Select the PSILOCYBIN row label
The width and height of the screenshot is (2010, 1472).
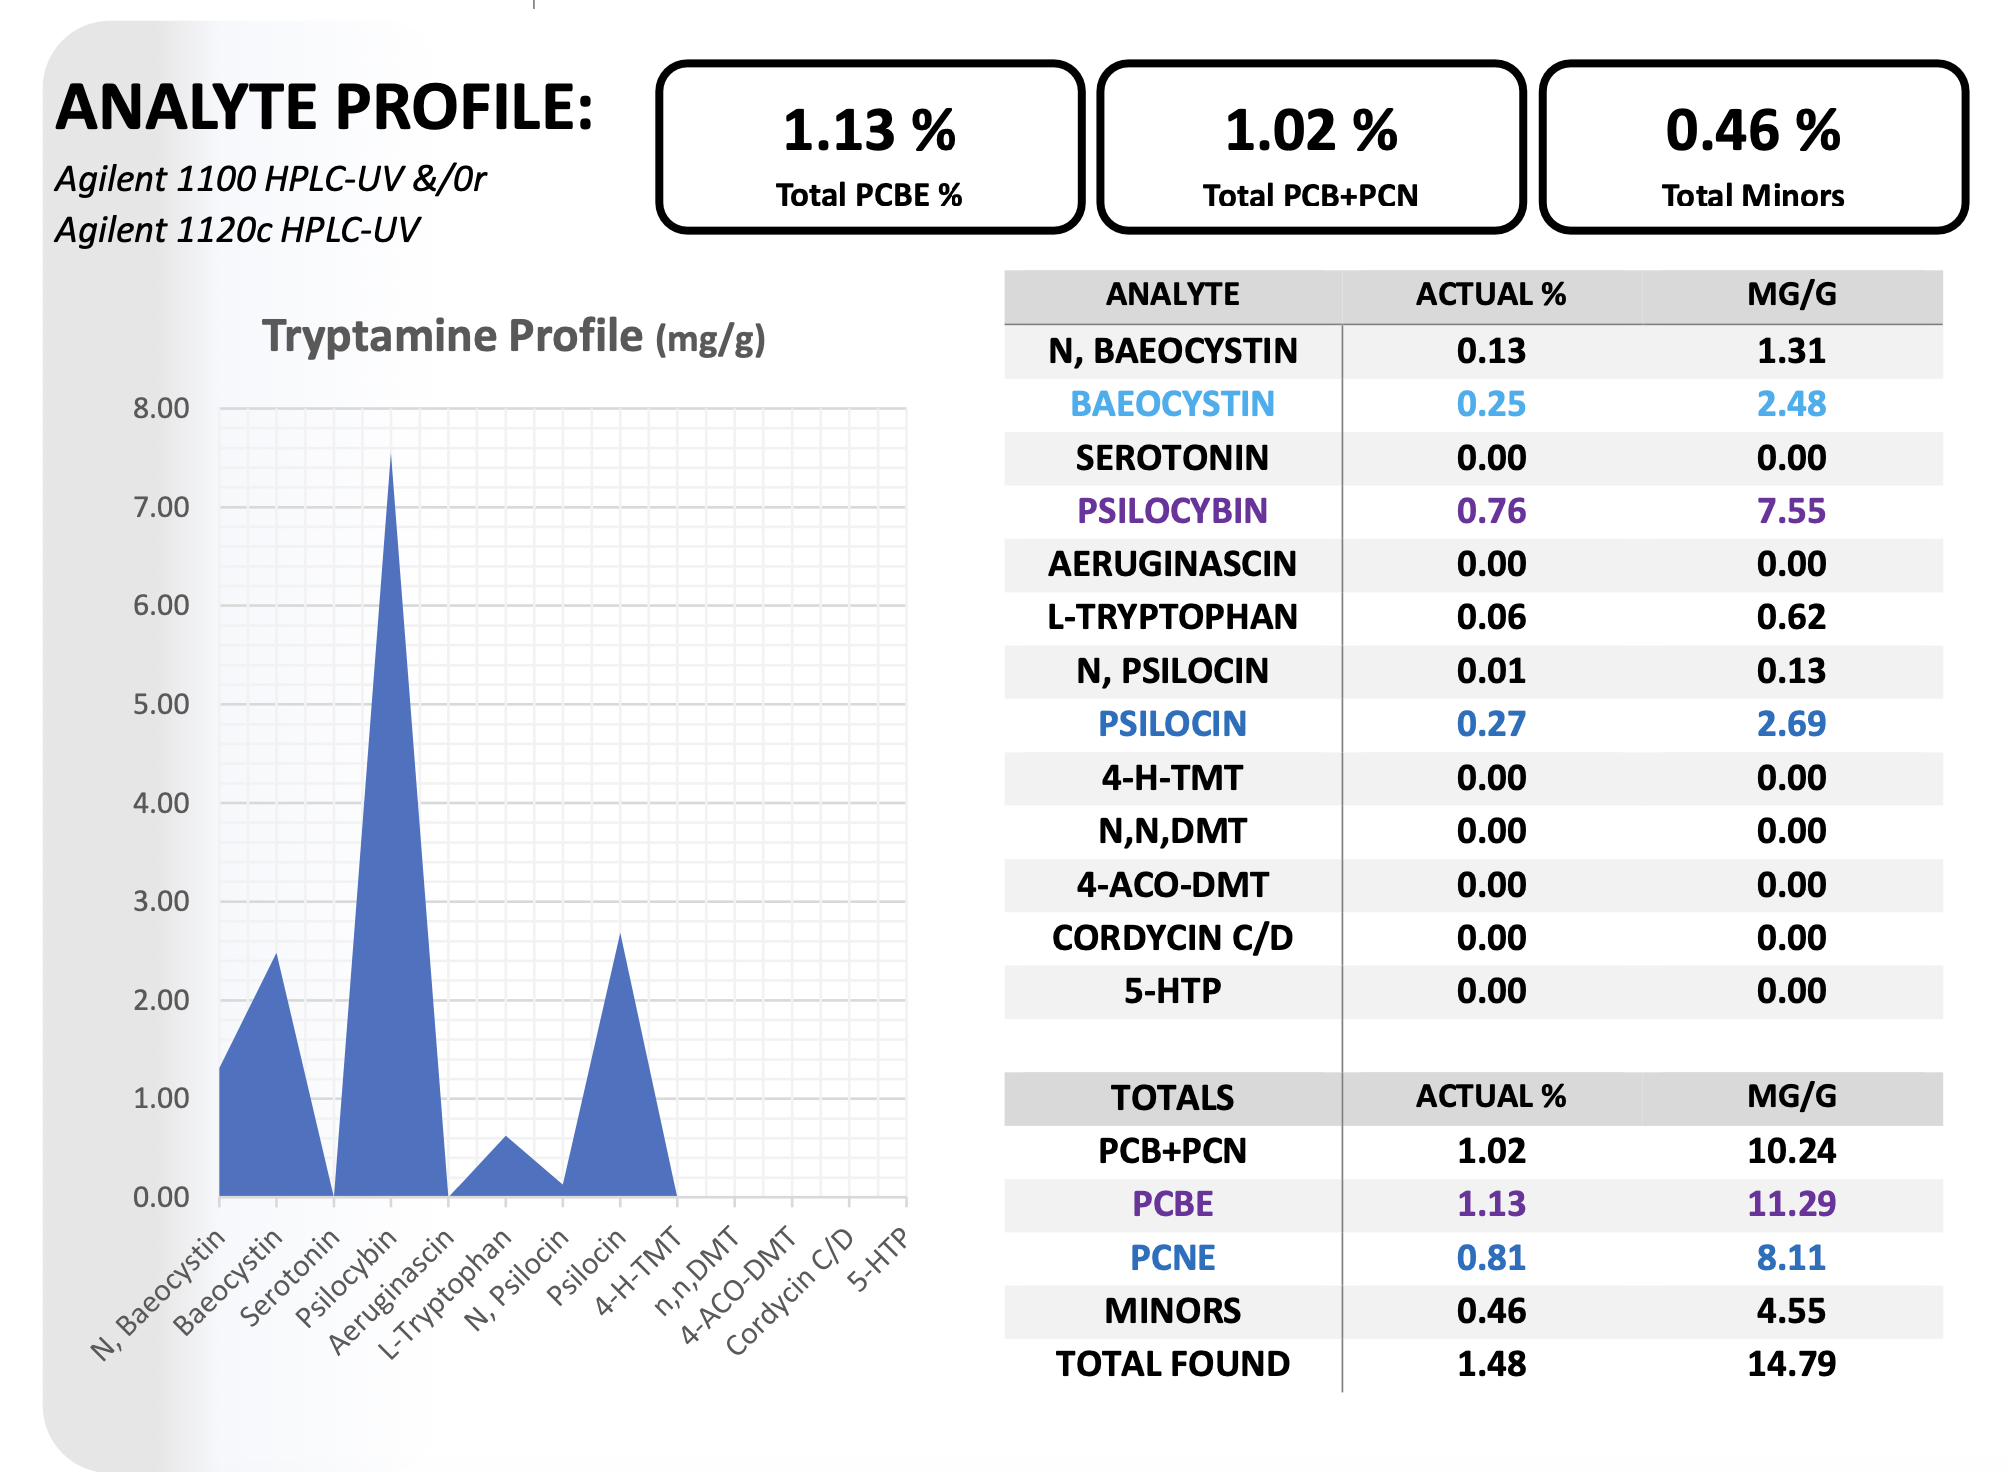coord(1172,511)
